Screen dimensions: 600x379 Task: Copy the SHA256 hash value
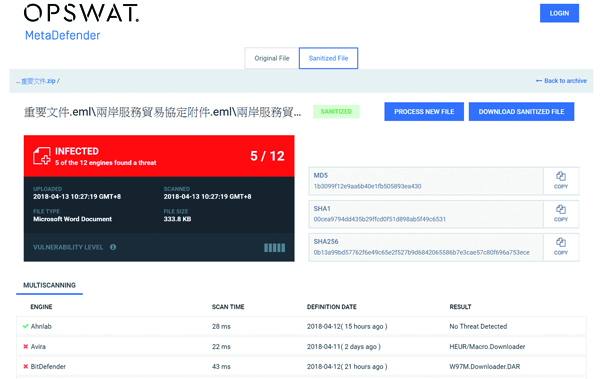click(x=561, y=247)
